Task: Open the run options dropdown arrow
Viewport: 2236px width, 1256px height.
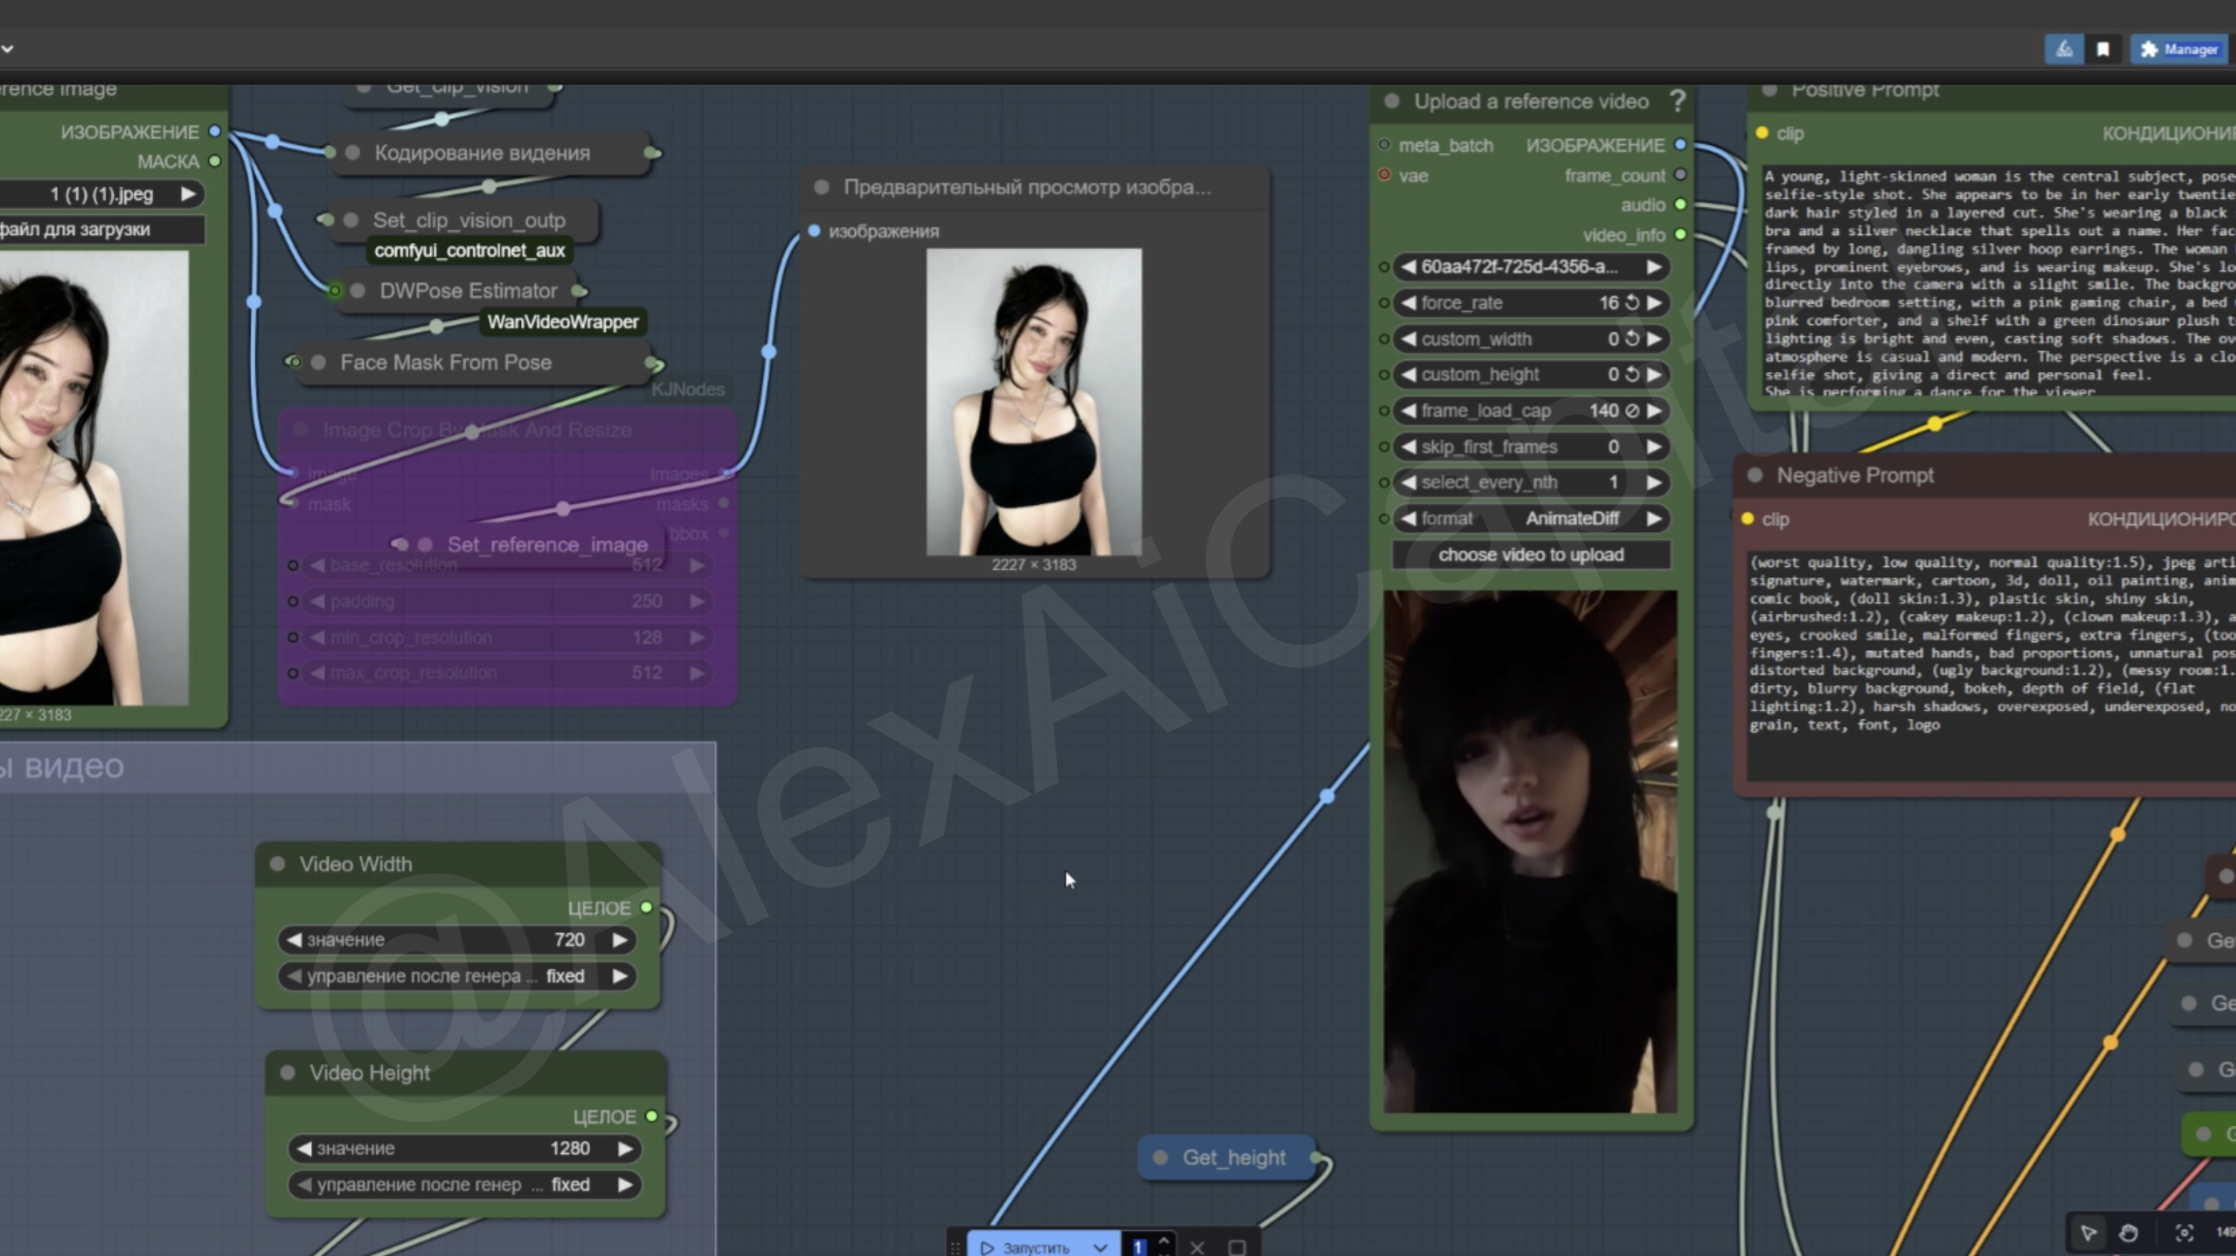Action: pos(1100,1247)
